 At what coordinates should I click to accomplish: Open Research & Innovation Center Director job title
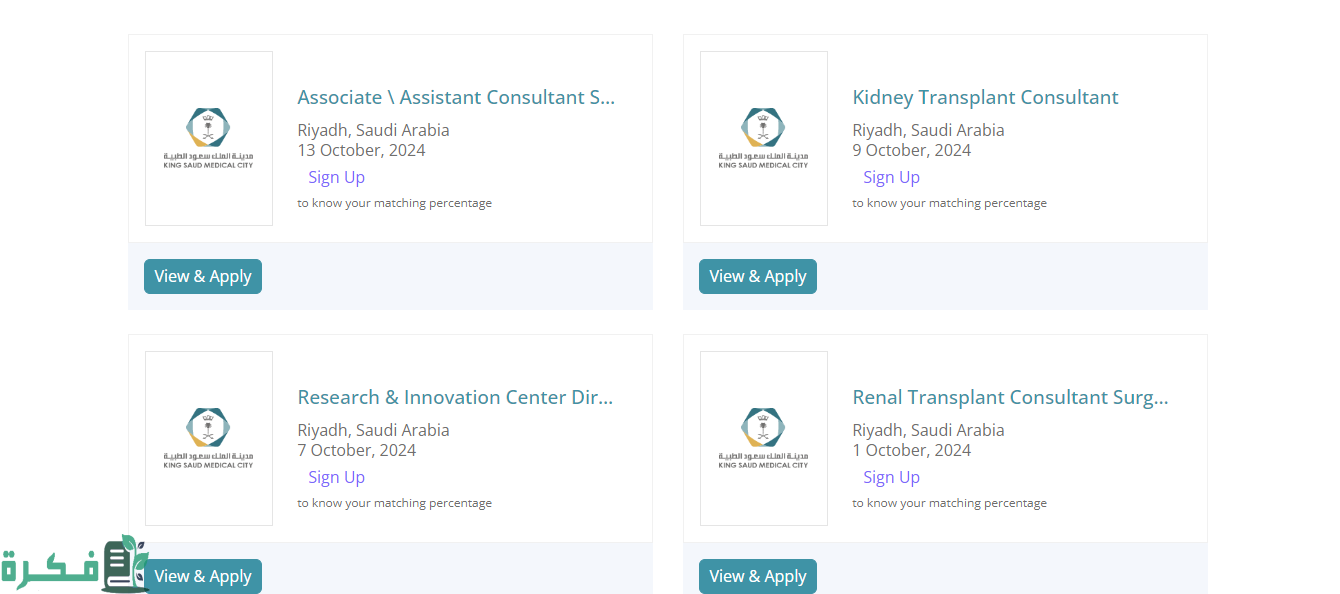click(455, 397)
